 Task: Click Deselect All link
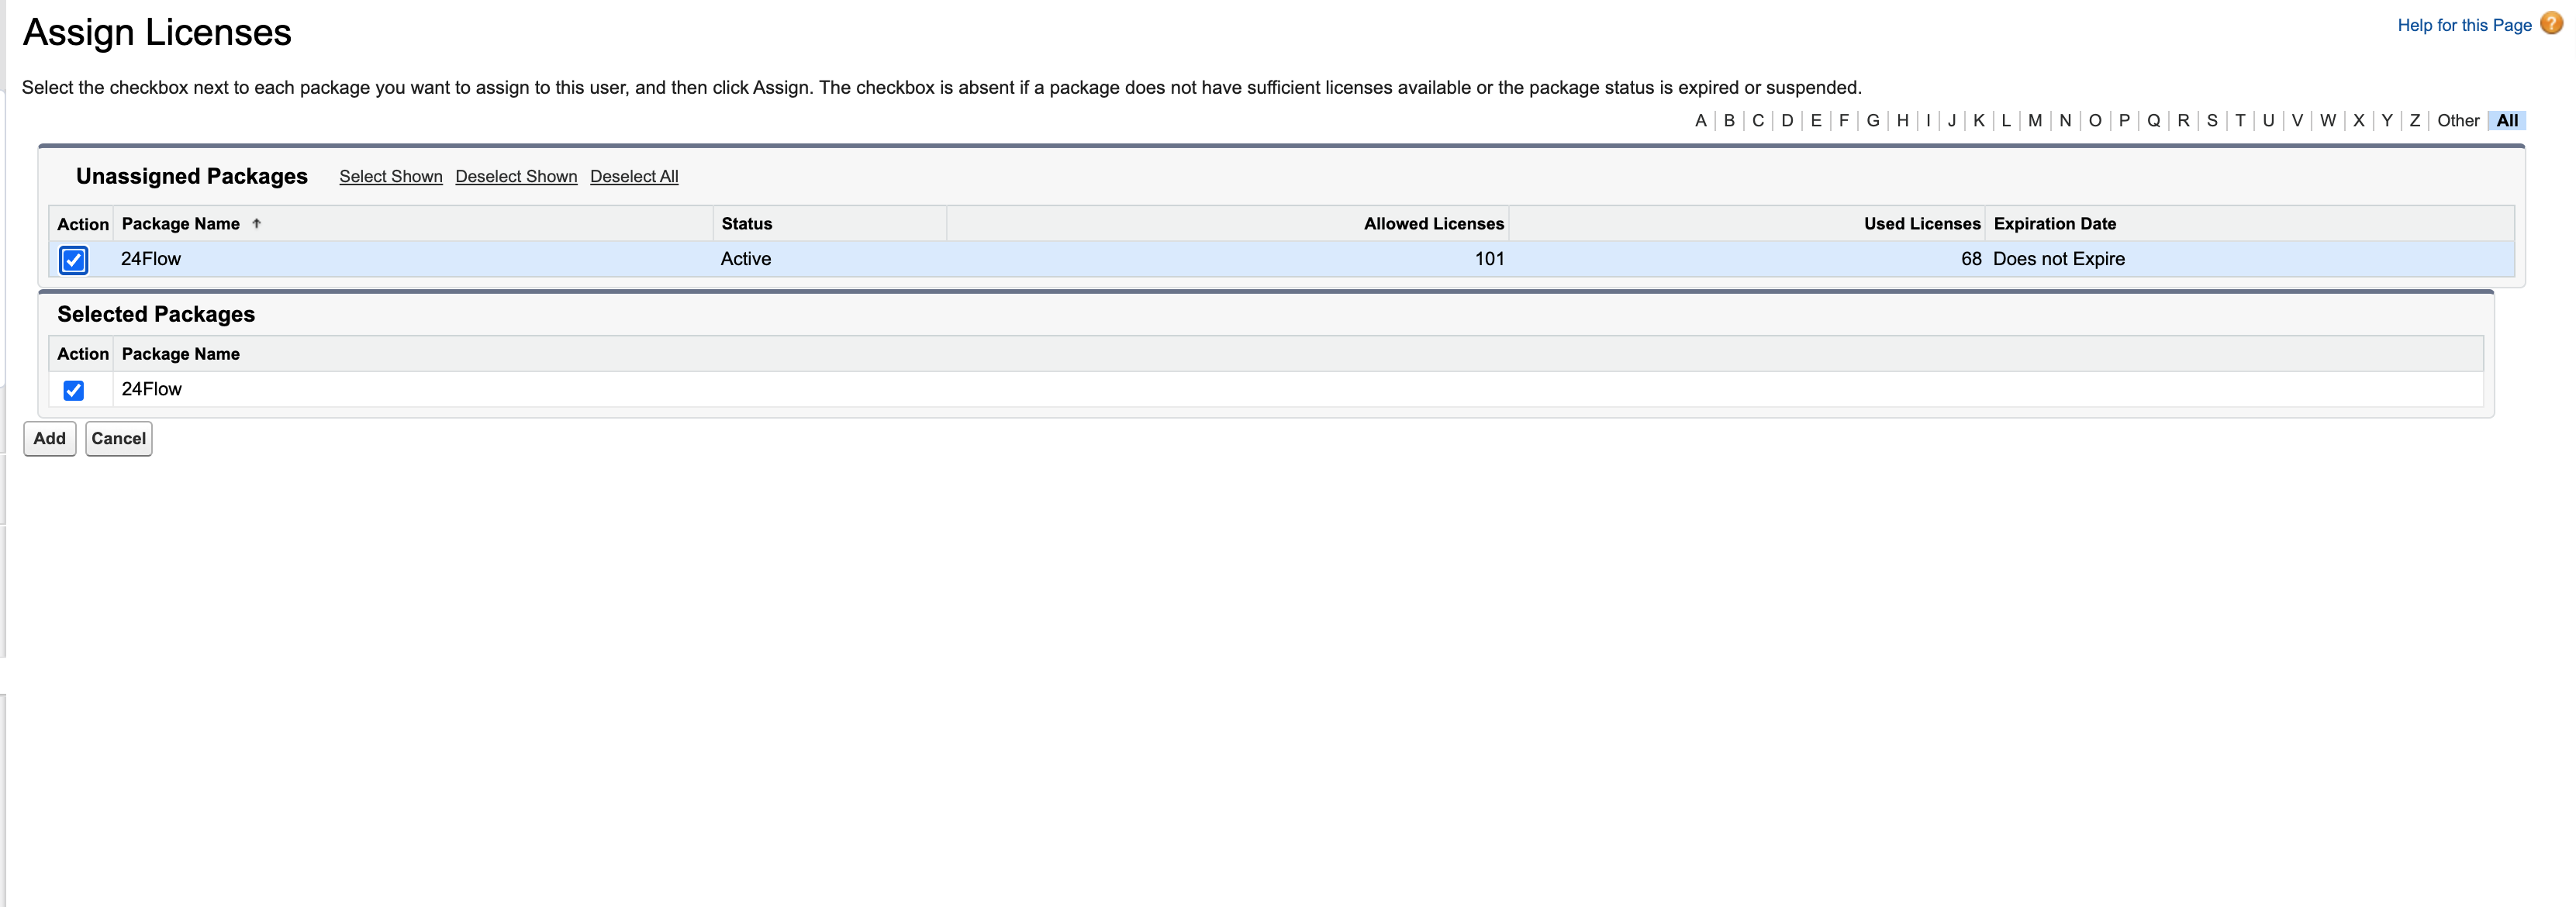tap(634, 176)
